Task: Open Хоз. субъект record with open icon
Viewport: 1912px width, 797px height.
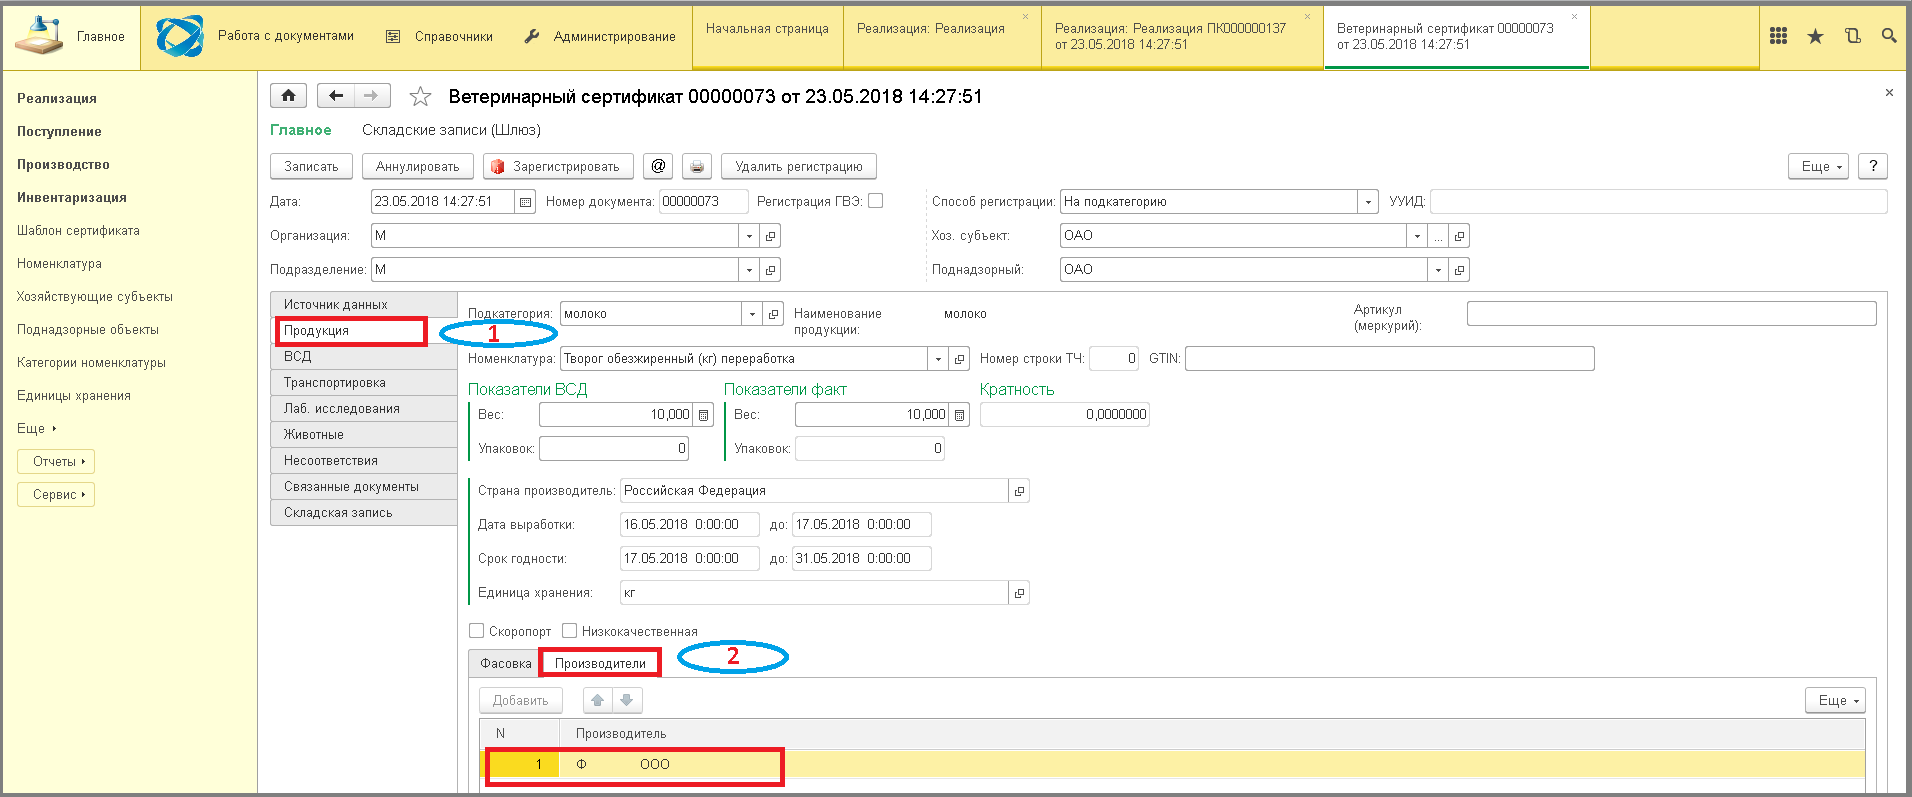Action: [x=1459, y=236]
